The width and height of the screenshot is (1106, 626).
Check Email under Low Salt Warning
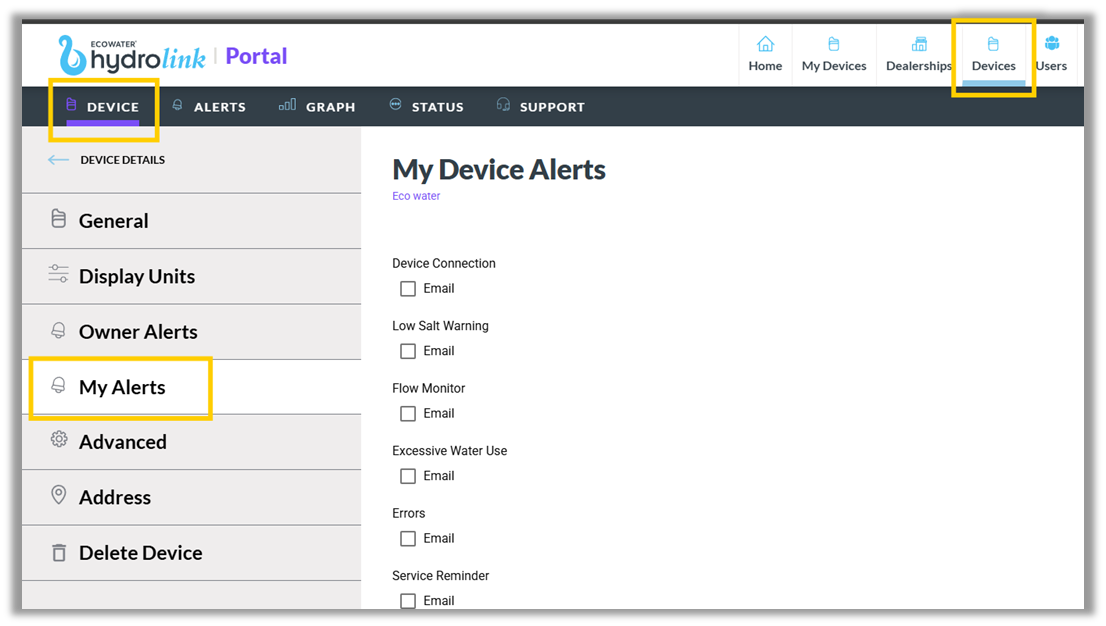point(407,351)
